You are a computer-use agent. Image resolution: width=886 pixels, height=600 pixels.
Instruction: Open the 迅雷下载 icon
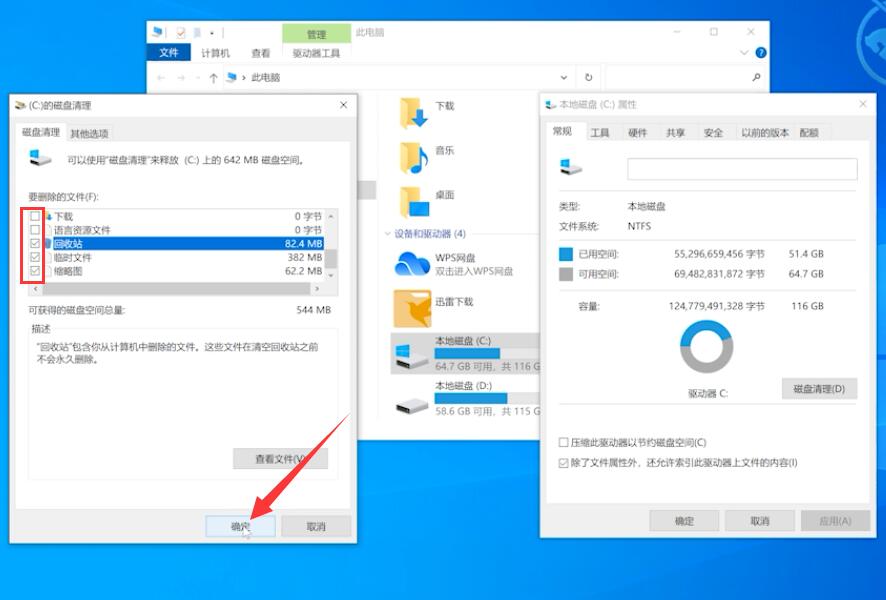point(412,308)
